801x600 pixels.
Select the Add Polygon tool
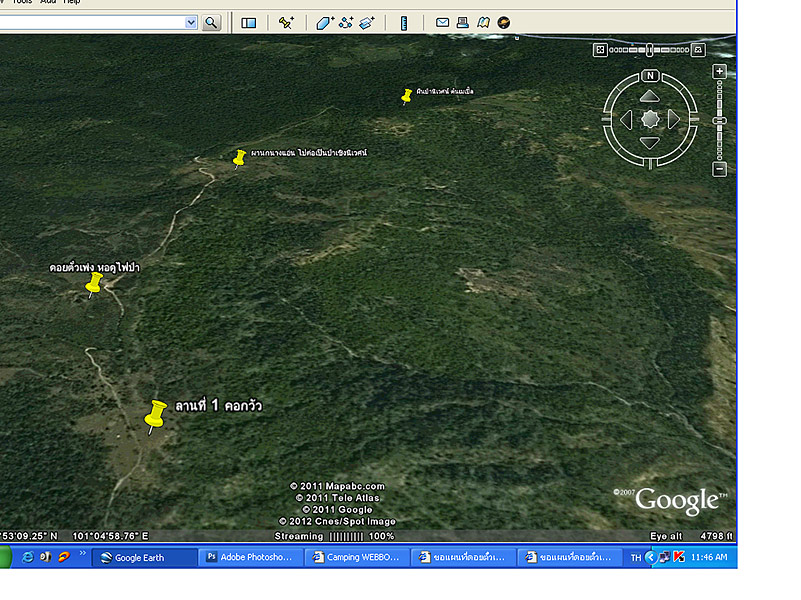325,22
